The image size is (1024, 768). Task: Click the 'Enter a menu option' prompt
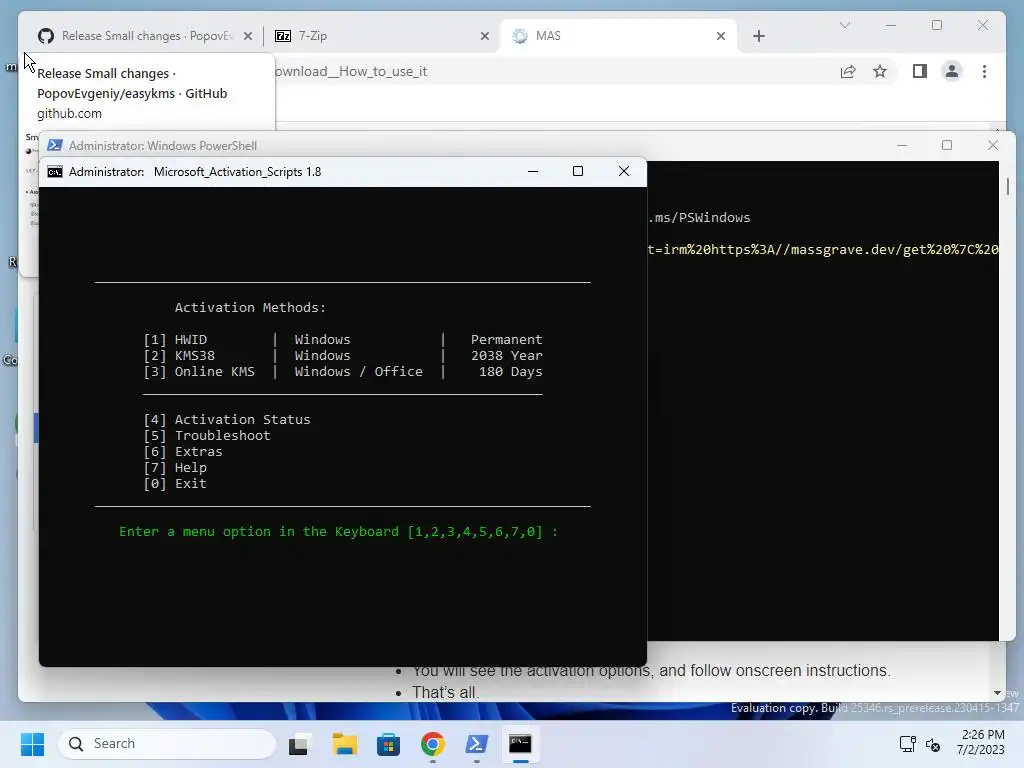338,532
